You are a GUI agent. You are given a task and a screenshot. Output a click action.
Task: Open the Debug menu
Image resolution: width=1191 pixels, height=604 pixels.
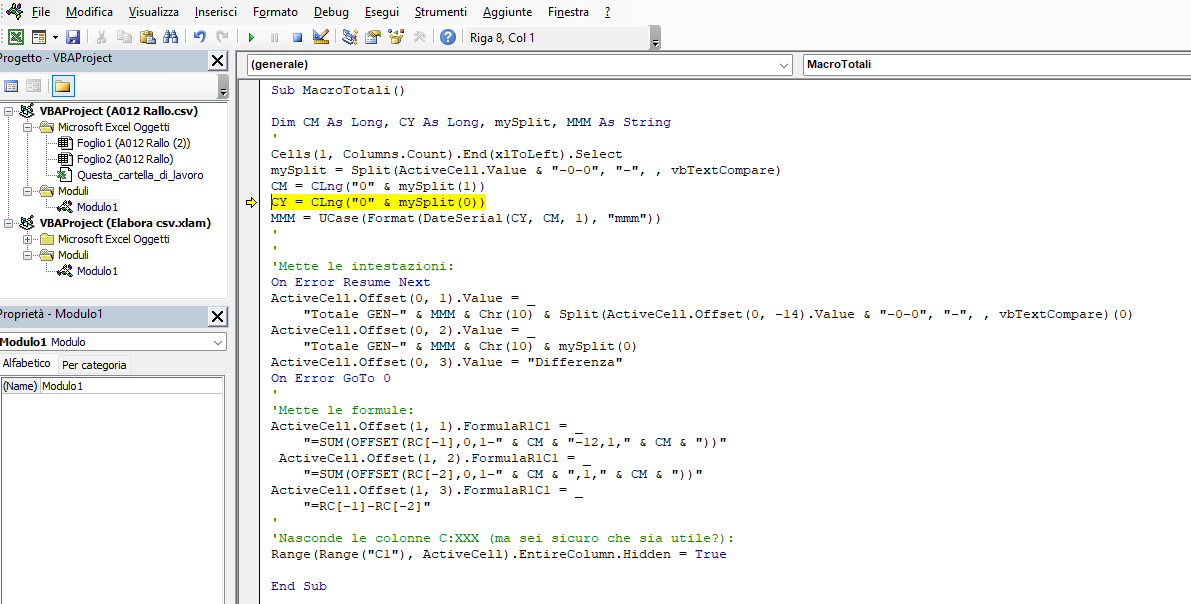click(331, 12)
